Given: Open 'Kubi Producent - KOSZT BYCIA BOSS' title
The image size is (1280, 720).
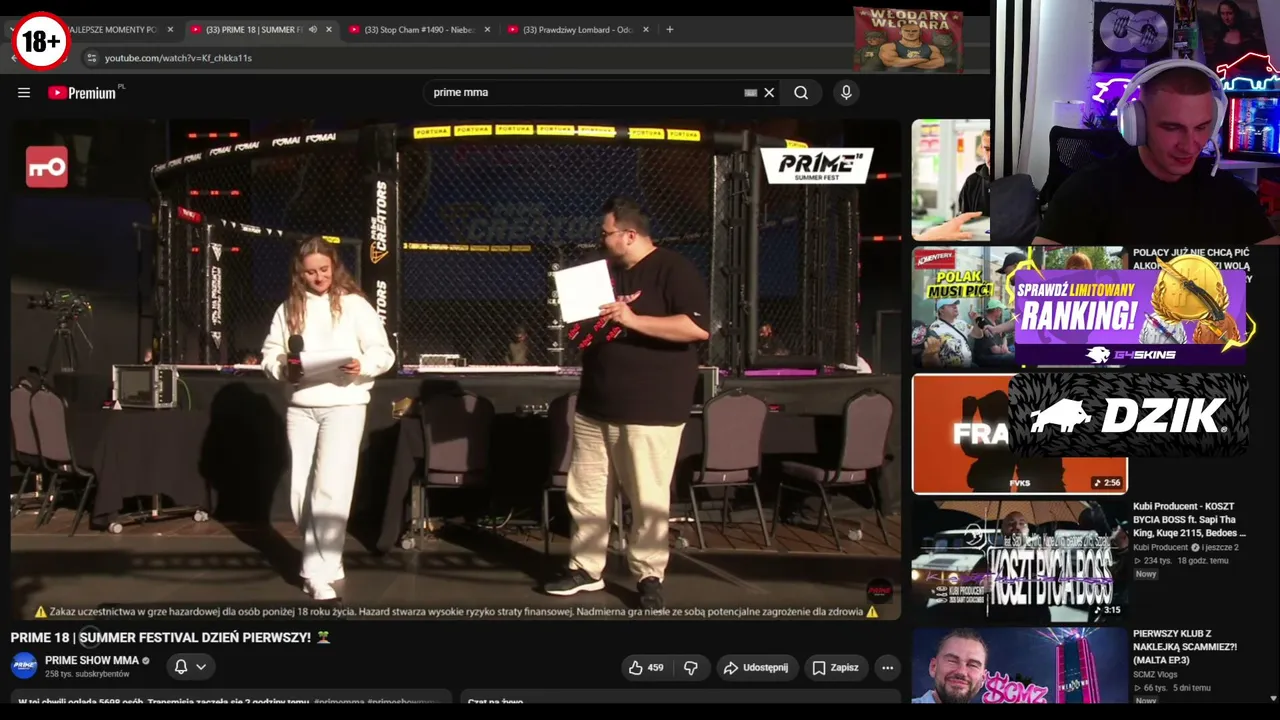Looking at the screenshot, I should (1190, 520).
